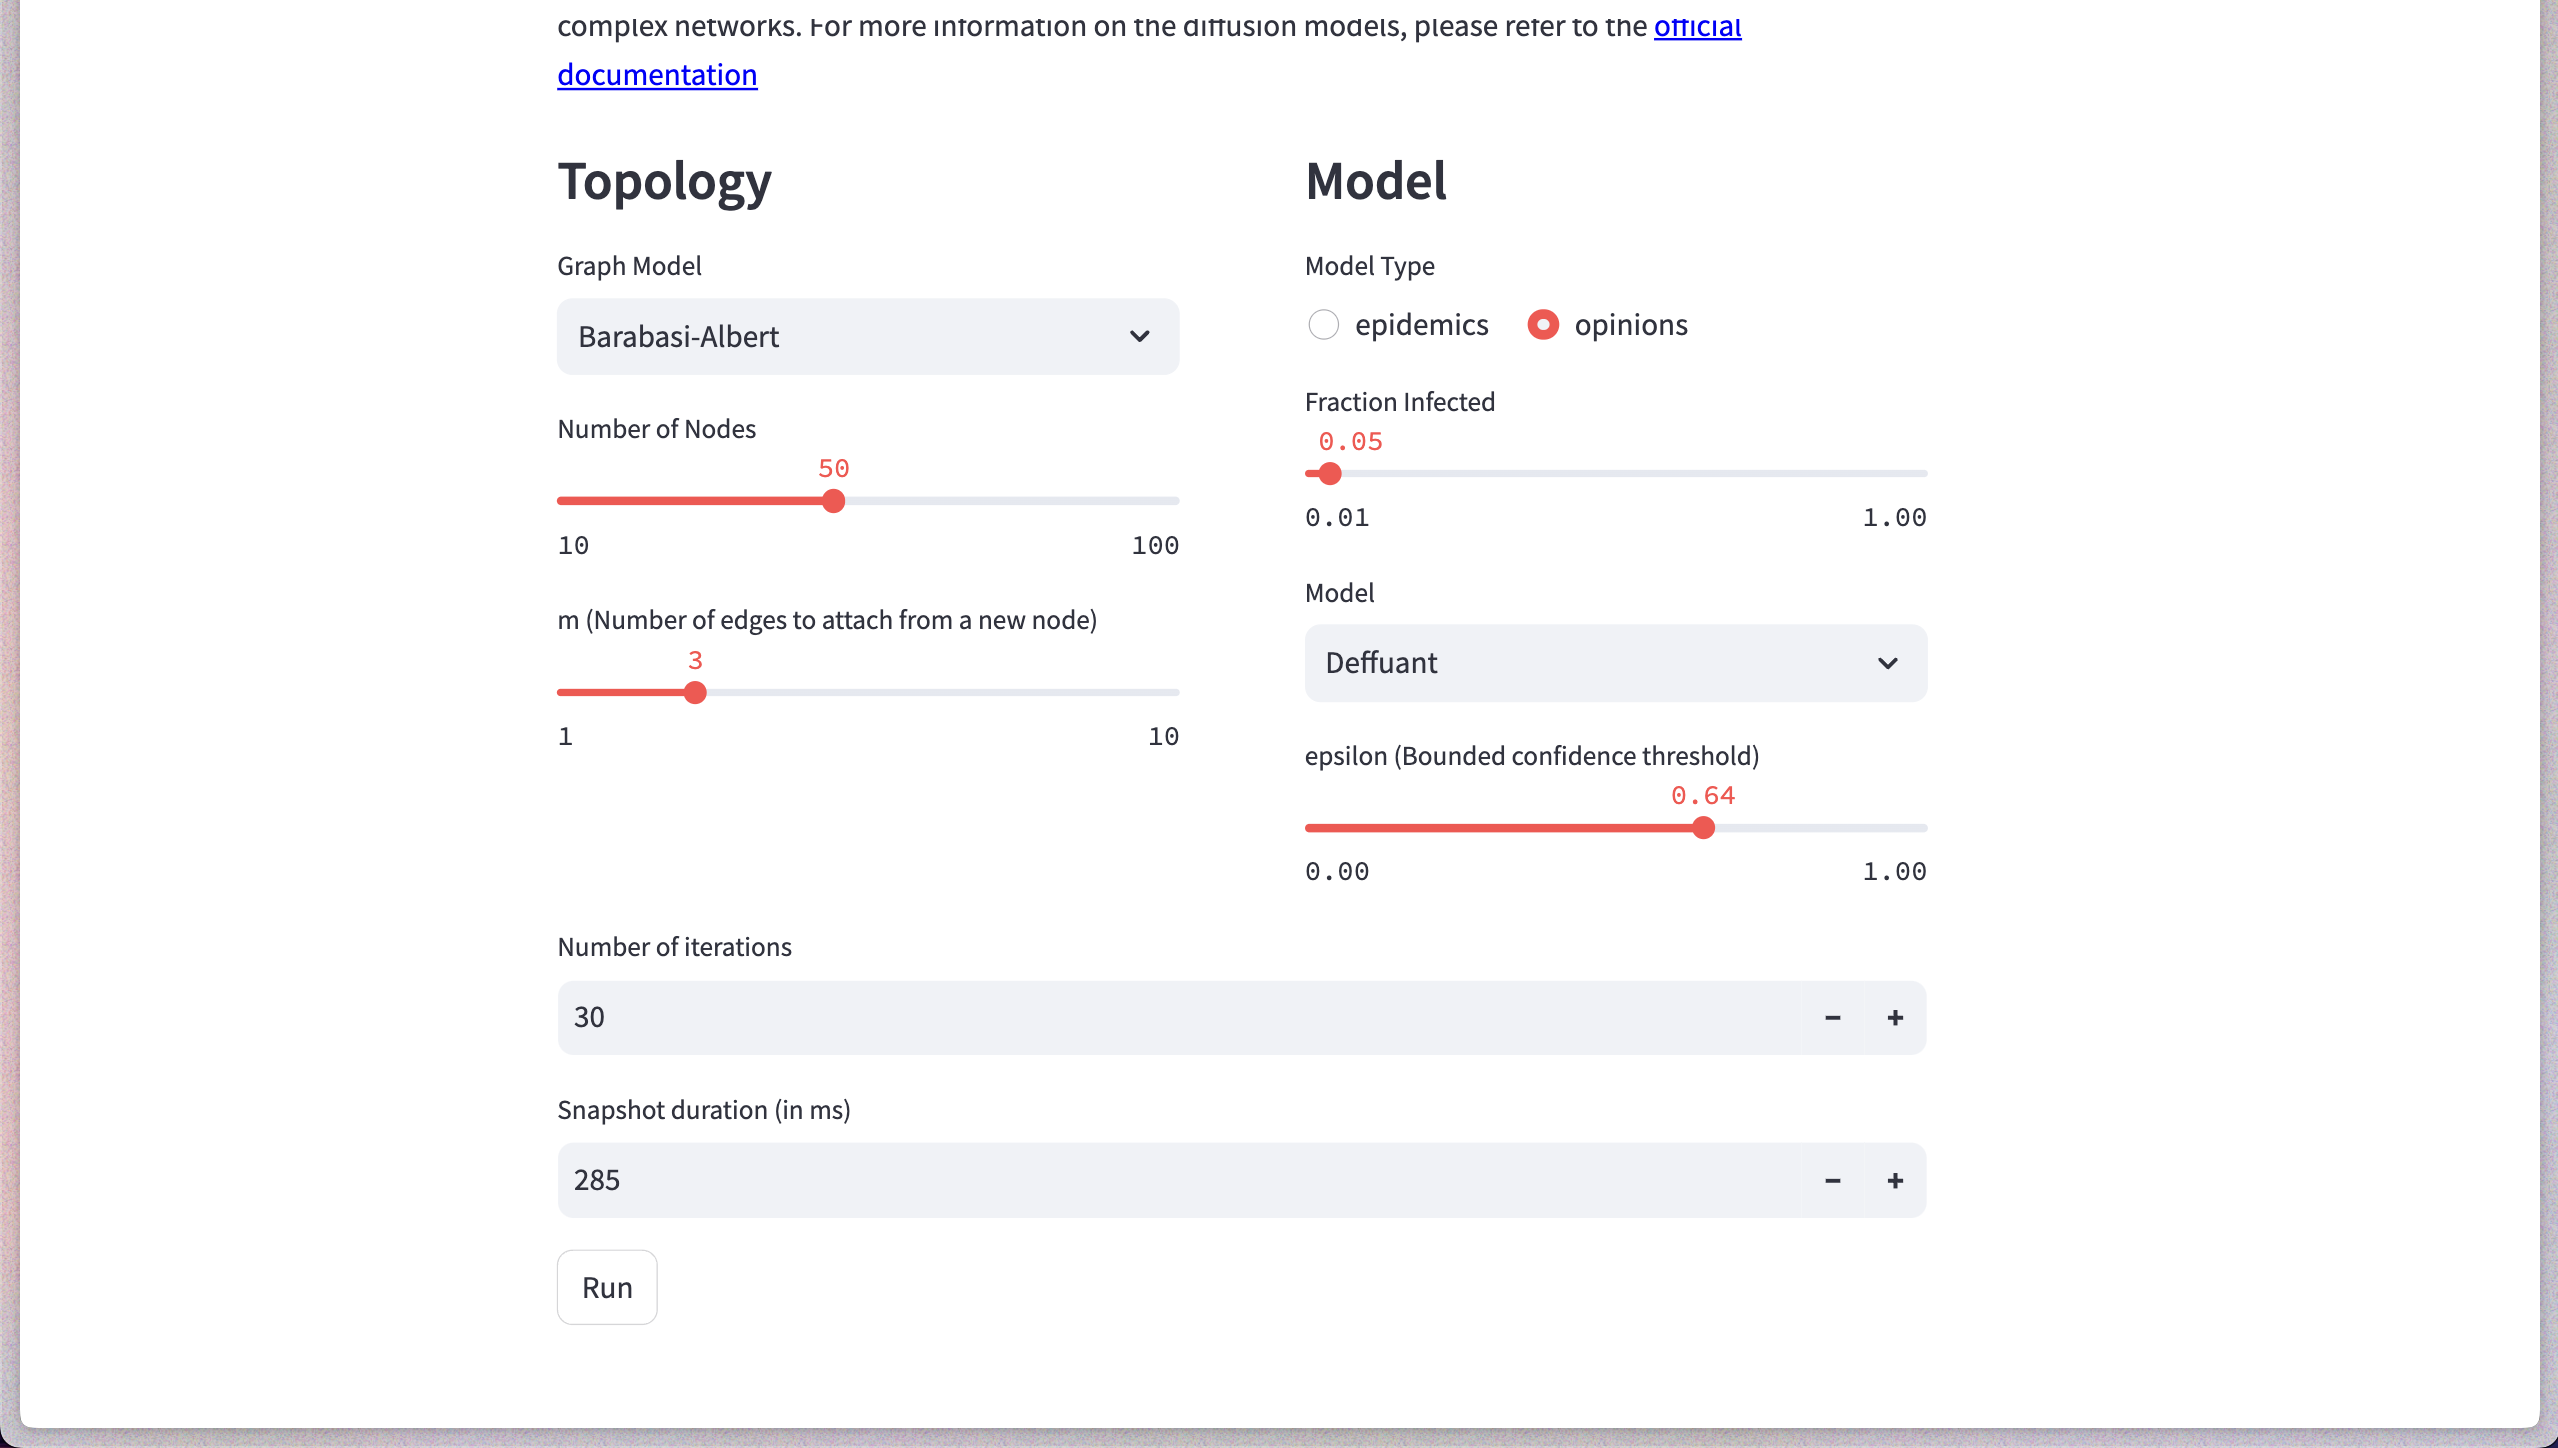The image size is (2558, 1448).
Task: Click the Number of Nodes slider handle
Action: pyautogui.click(x=833, y=501)
